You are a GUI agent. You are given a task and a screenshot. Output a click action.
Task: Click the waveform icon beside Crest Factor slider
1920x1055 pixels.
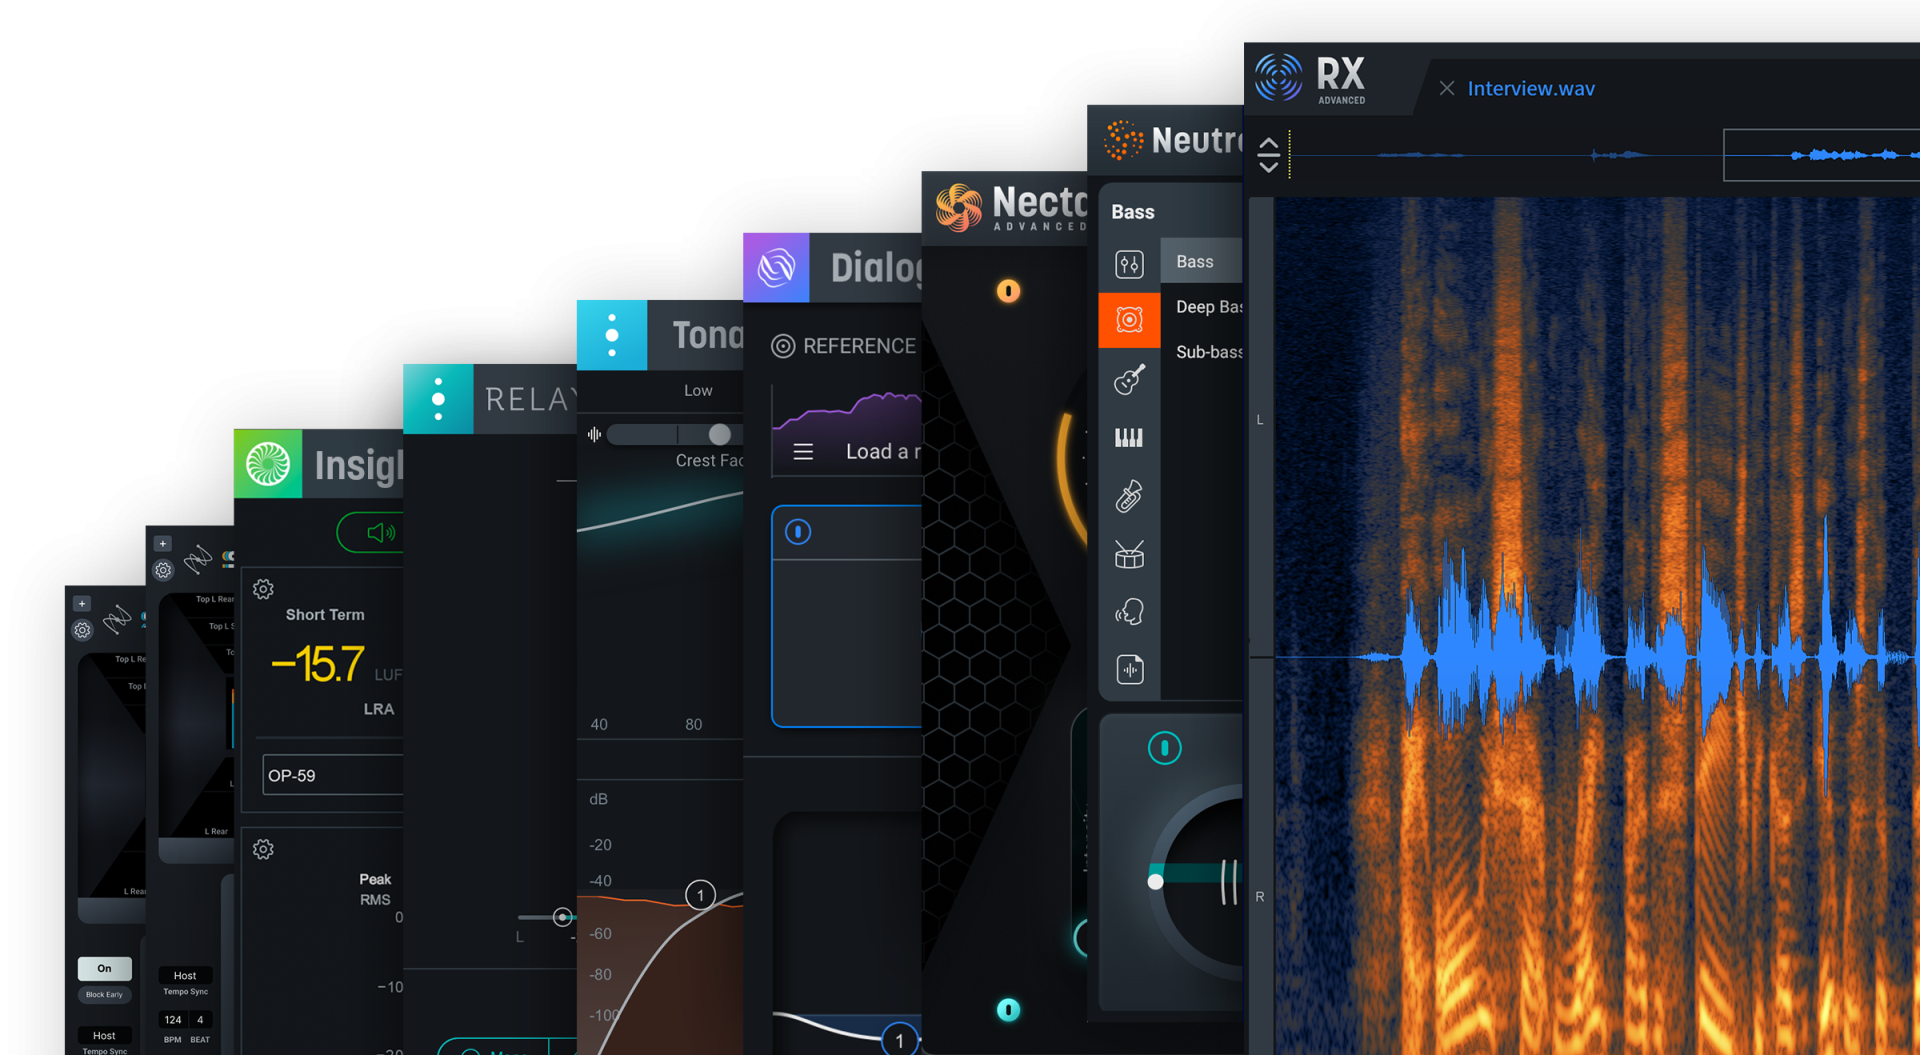(x=594, y=434)
